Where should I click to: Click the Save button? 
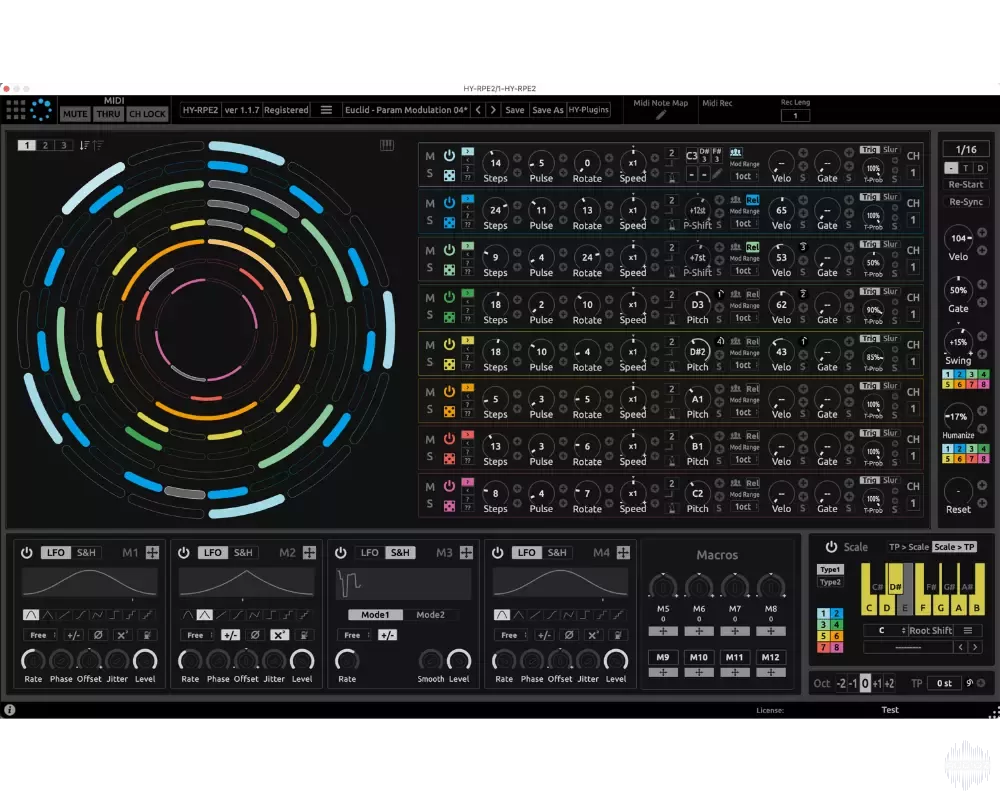coord(515,110)
